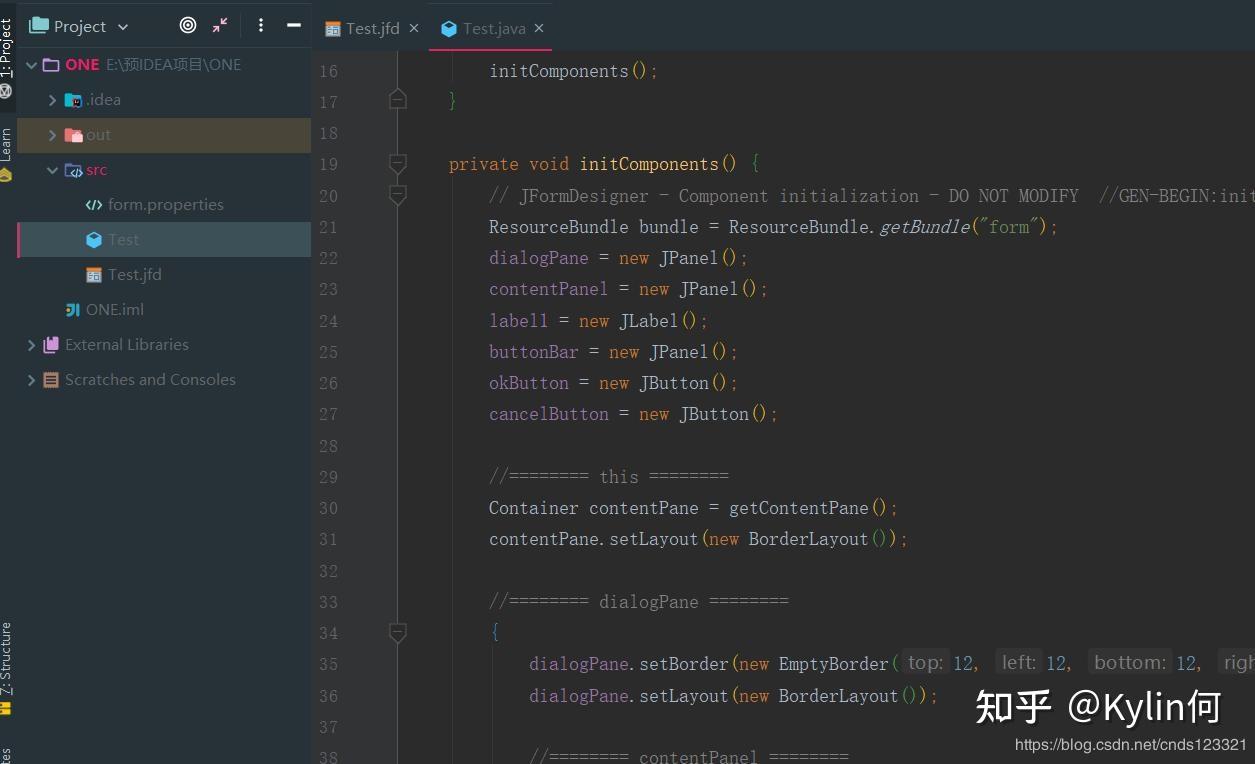
Task: Close the Test.java editor tab
Action: click(540, 28)
